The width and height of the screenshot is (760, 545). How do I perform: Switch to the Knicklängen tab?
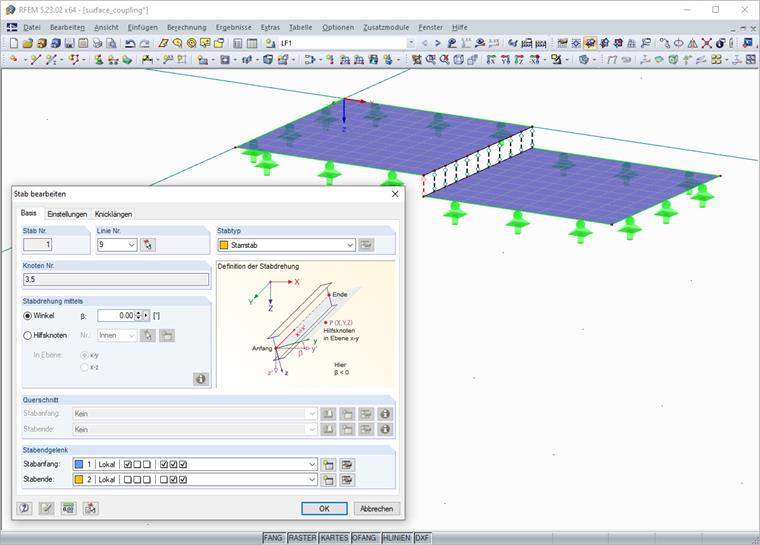tap(113, 214)
